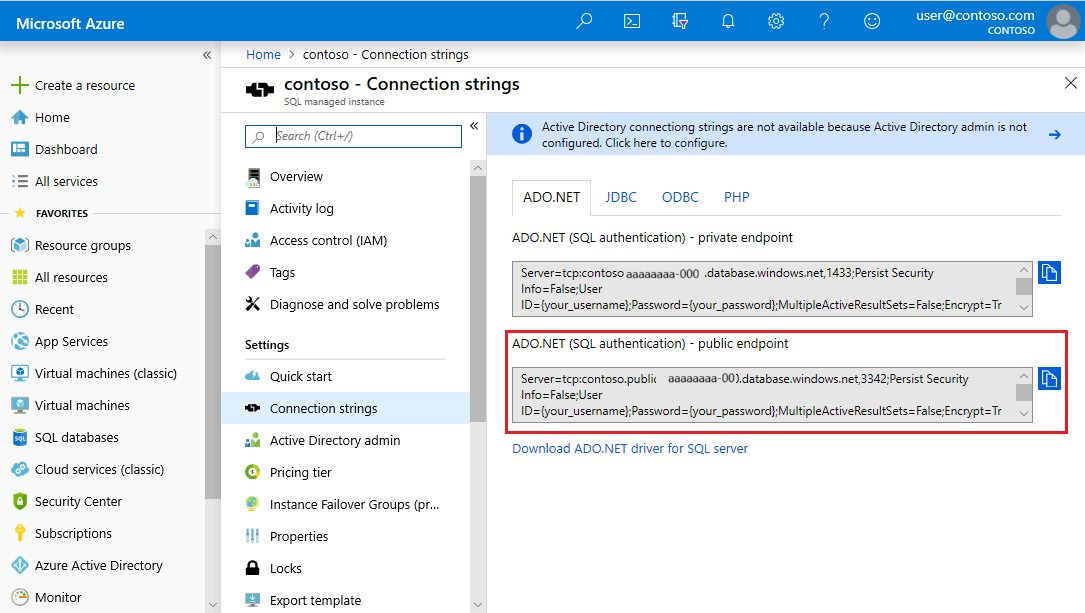Open the help question mark icon
Viewport: 1085px width, 613px height.
click(824, 21)
